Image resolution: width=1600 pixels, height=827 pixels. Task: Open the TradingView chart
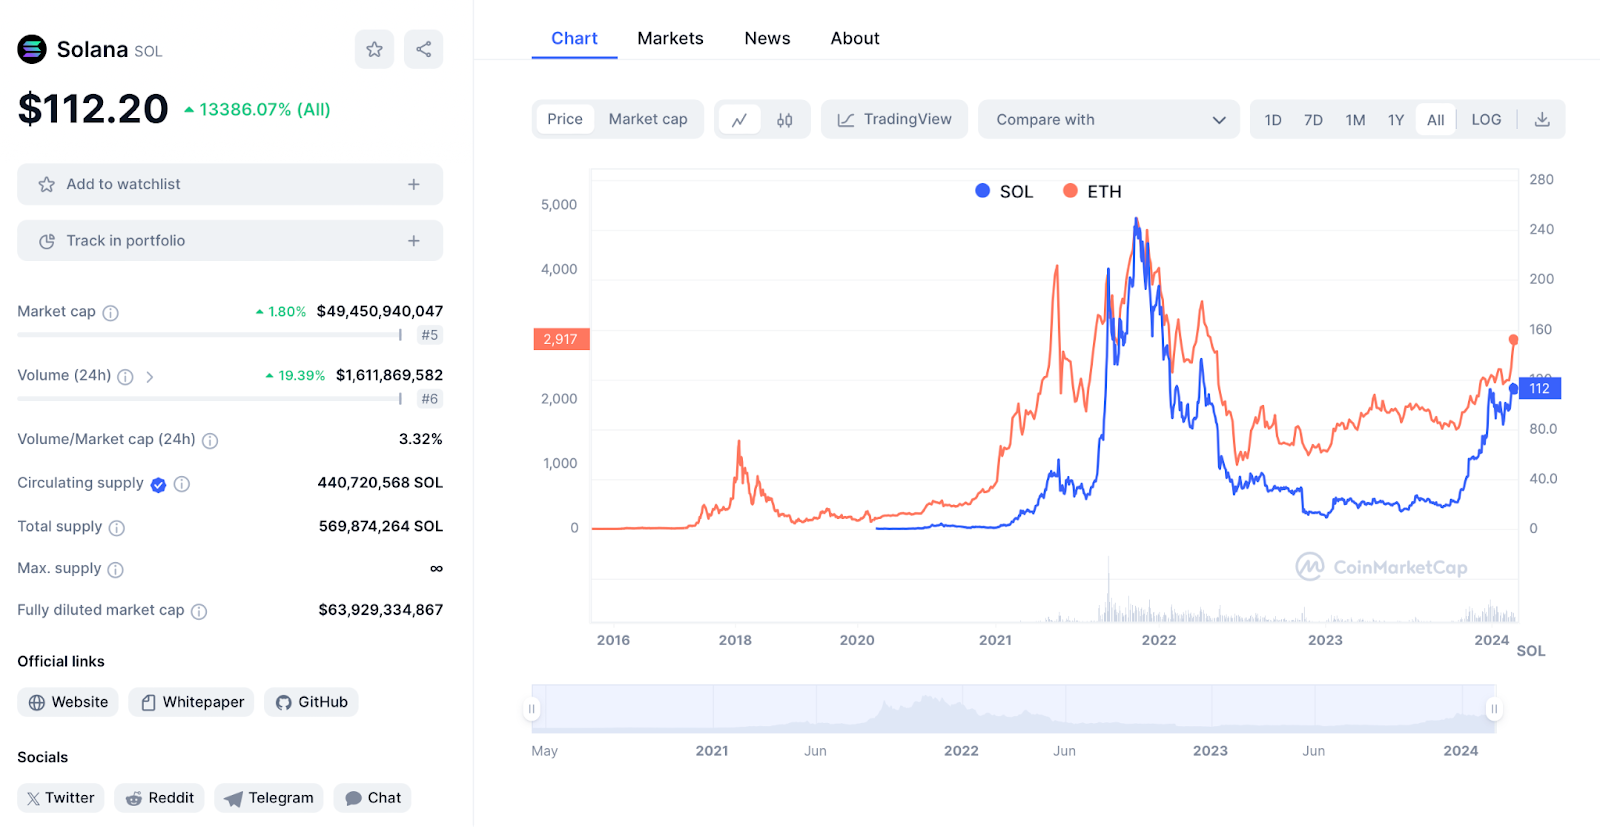coord(894,119)
